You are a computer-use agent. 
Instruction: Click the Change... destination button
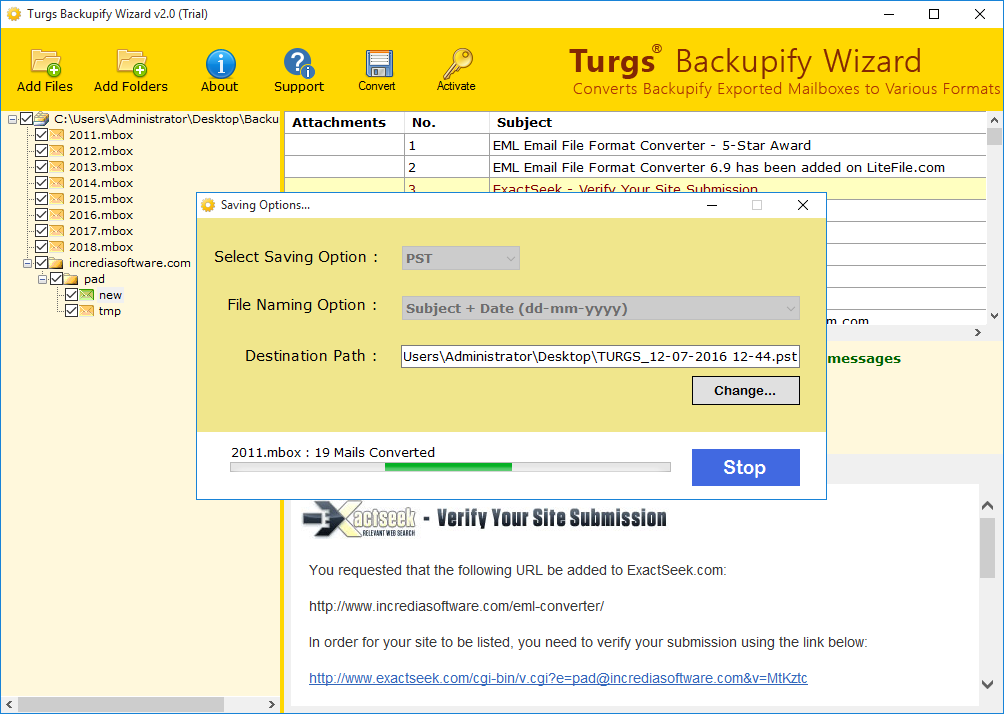tap(745, 391)
